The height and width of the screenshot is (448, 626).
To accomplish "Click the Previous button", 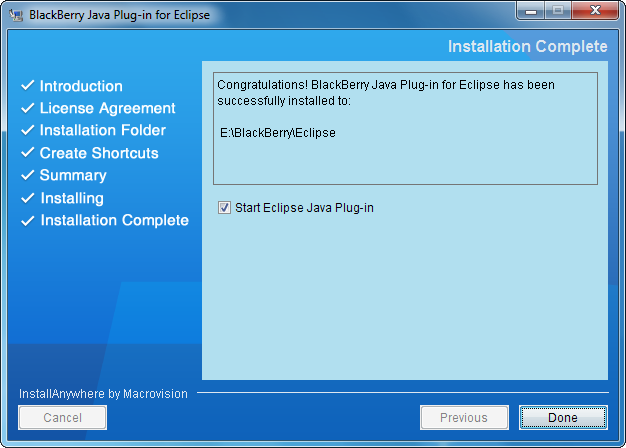I will 464,418.
